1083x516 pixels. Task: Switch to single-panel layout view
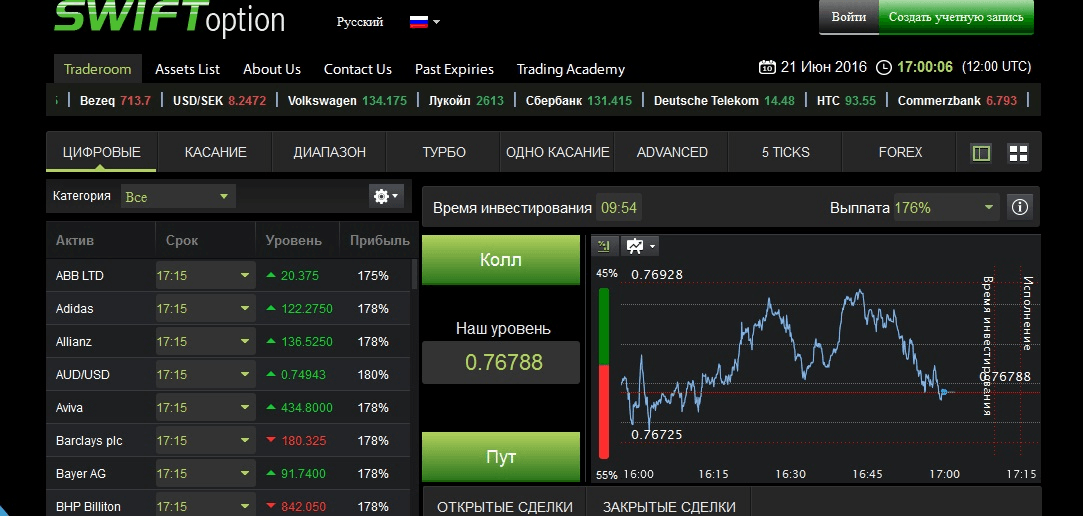click(x=981, y=153)
